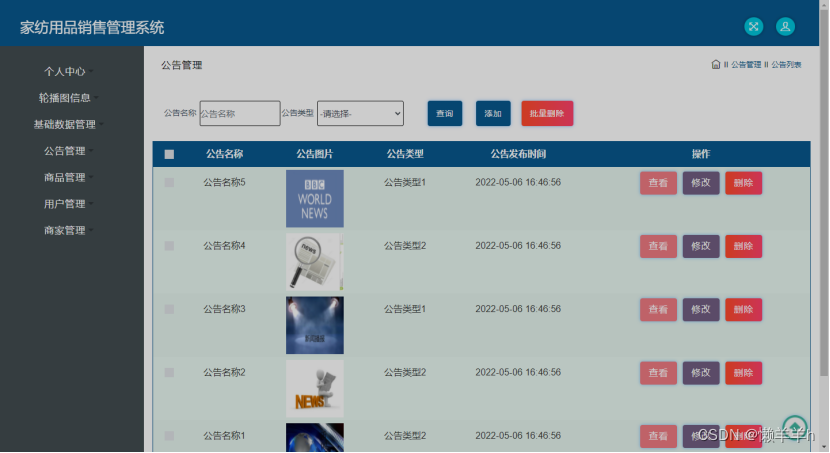Click the 查询 search button
This screenshot has width=830, height=453.
click(445, 113)
